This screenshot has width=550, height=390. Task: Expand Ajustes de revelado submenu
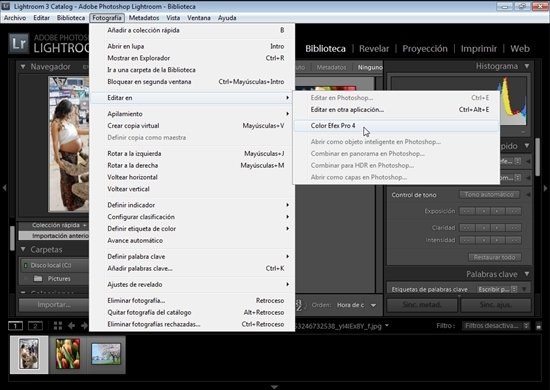[192, 284]
